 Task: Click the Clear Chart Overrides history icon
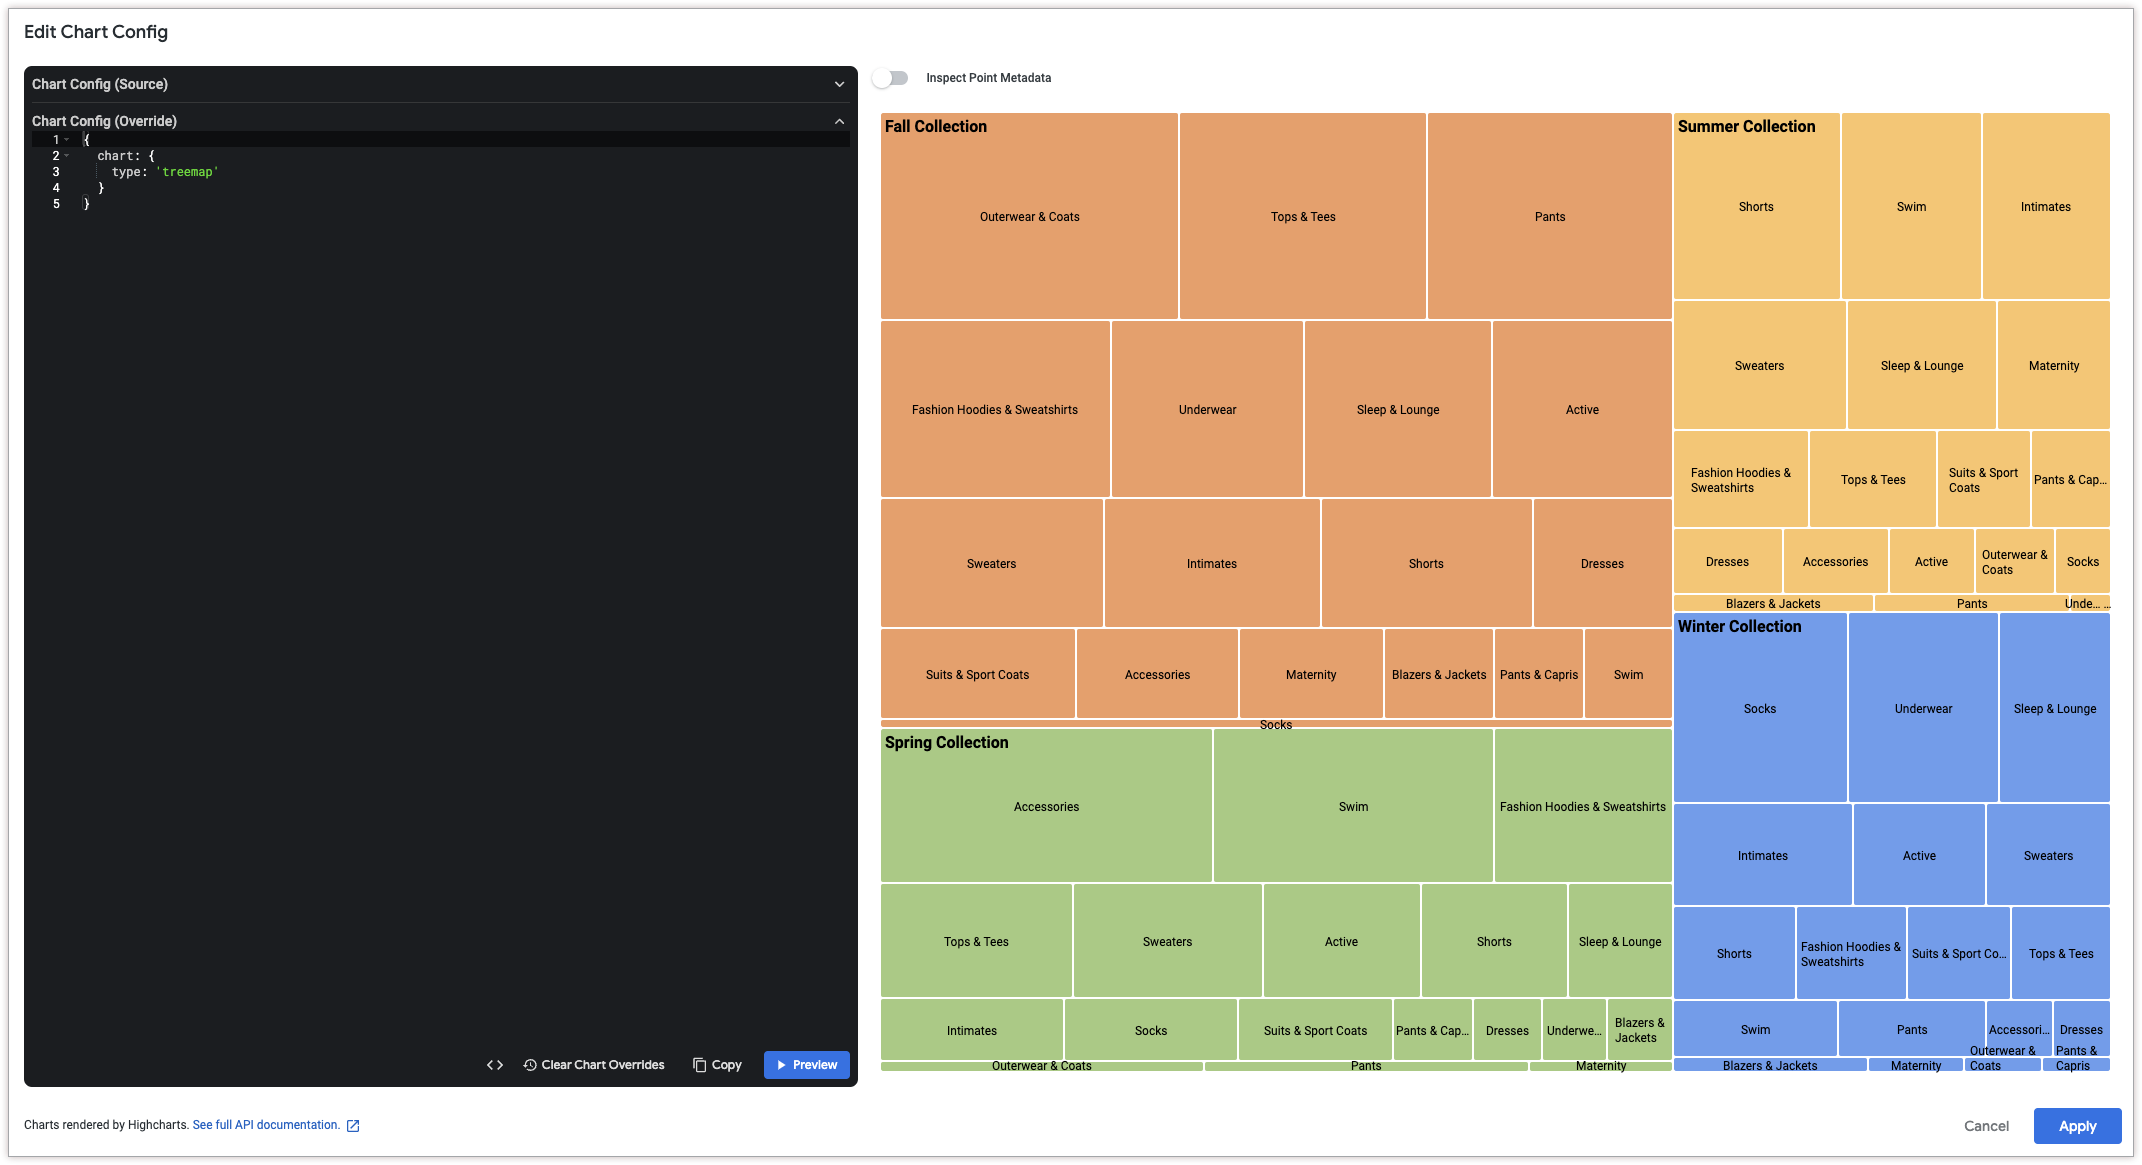pyautogui.click(x=530, y=1065)
